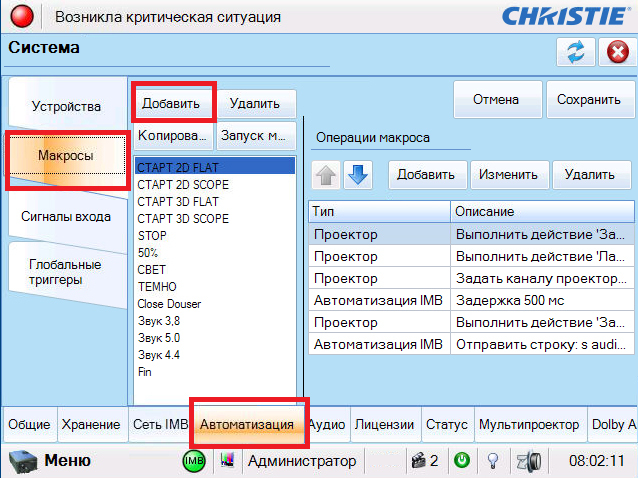Image resolution: width=638 pixels, height=478 pixels.
Task: Click Изменить to edit the operation
Action: pyautogui.click(x=508, y=175)
